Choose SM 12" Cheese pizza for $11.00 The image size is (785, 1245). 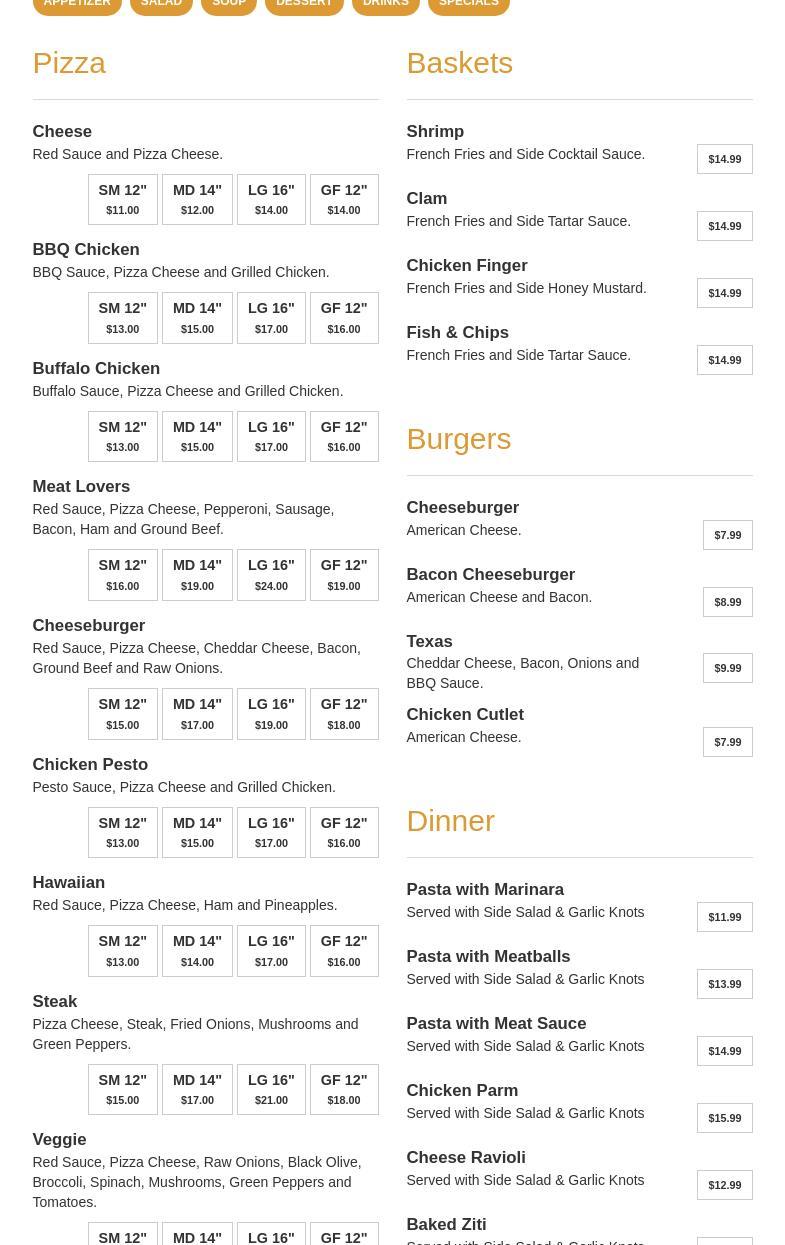123,199
